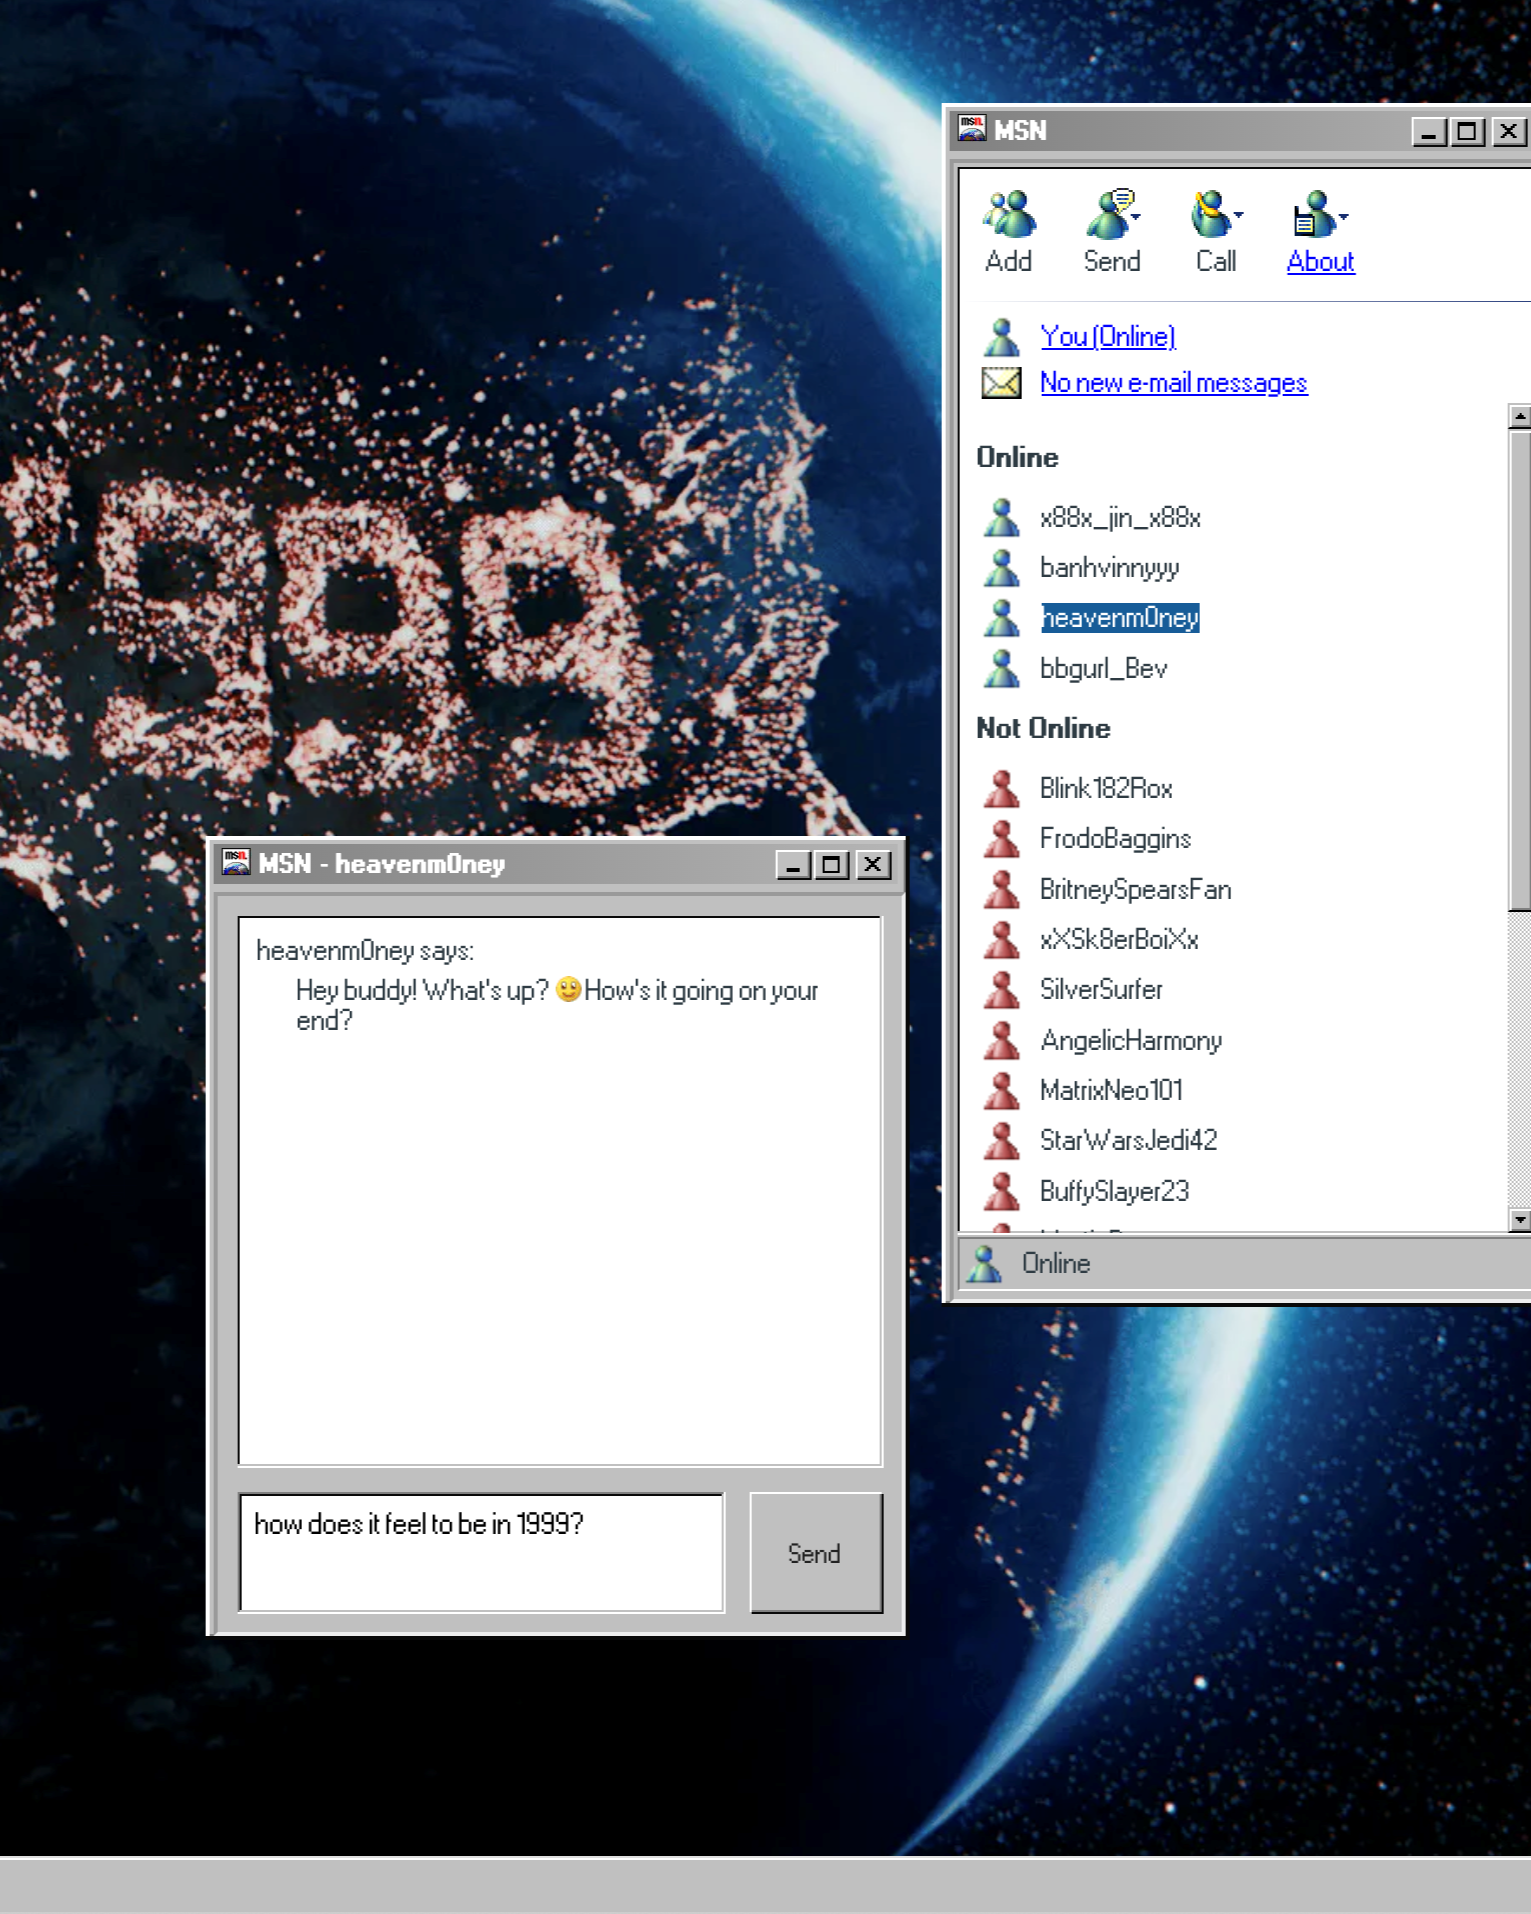The image size is (1531, 1914).
Task: Click the red offline icon beside Blink182Rox
Action: 1001,789
